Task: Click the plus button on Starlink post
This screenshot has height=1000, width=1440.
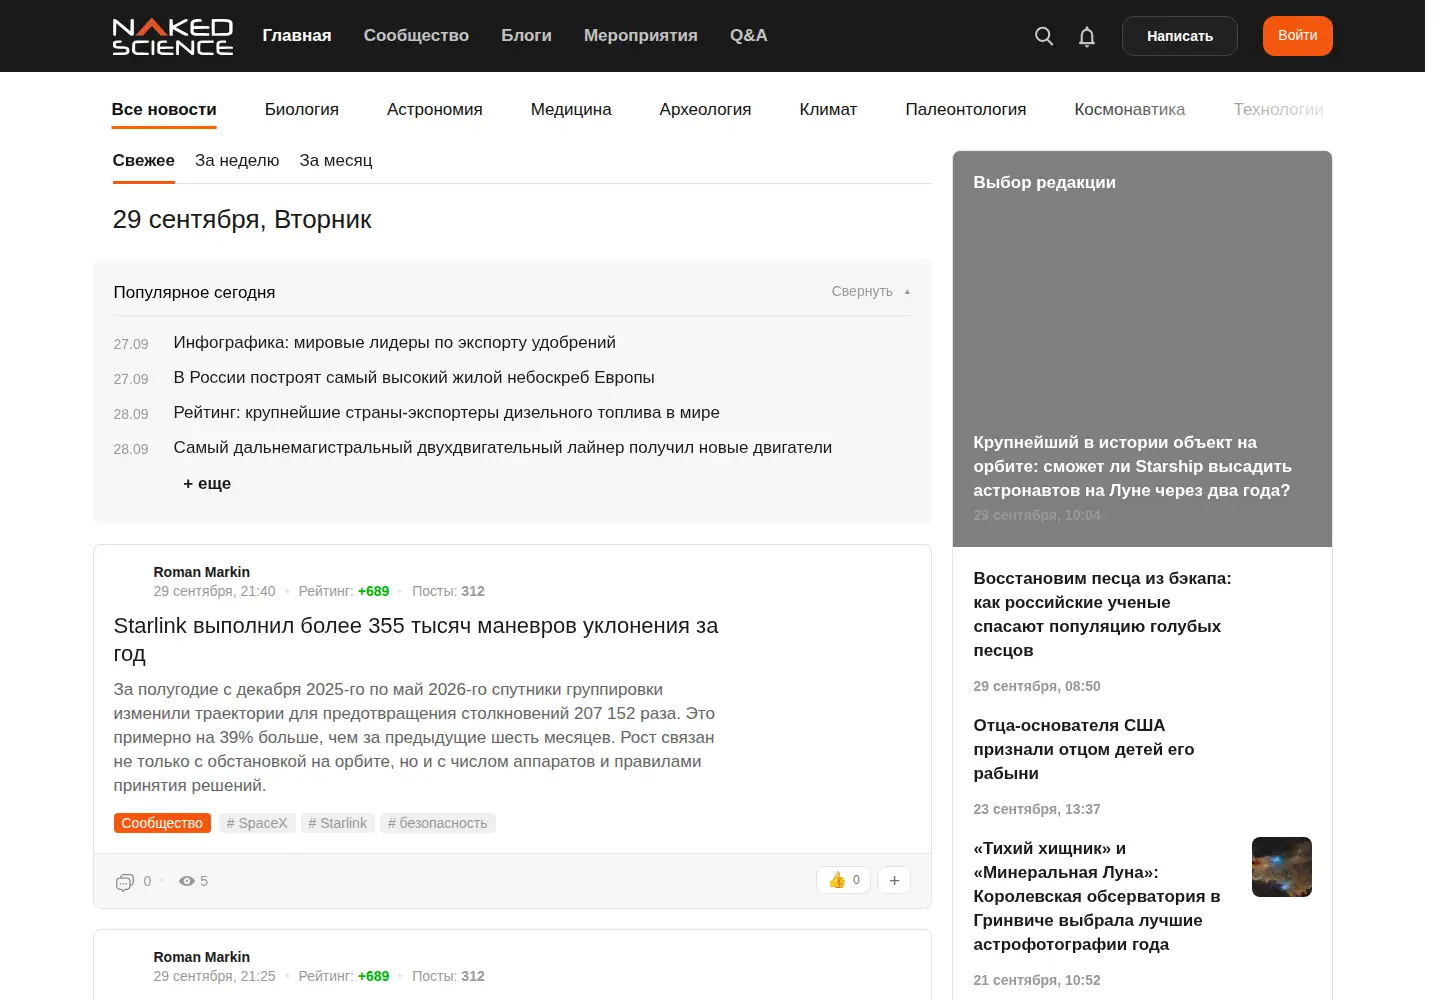Action: tap(894, 880)
